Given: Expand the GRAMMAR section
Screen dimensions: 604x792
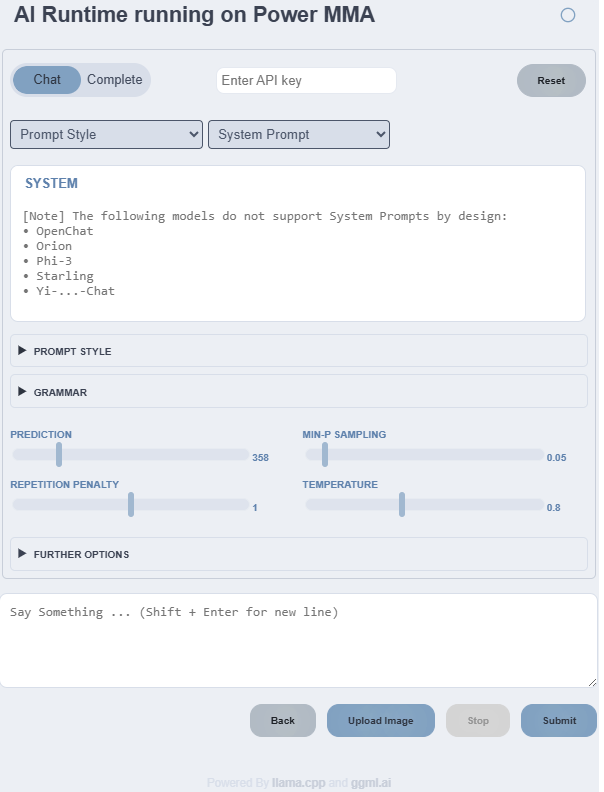Looking at the screenshot, I should click(x=60, y=392).
